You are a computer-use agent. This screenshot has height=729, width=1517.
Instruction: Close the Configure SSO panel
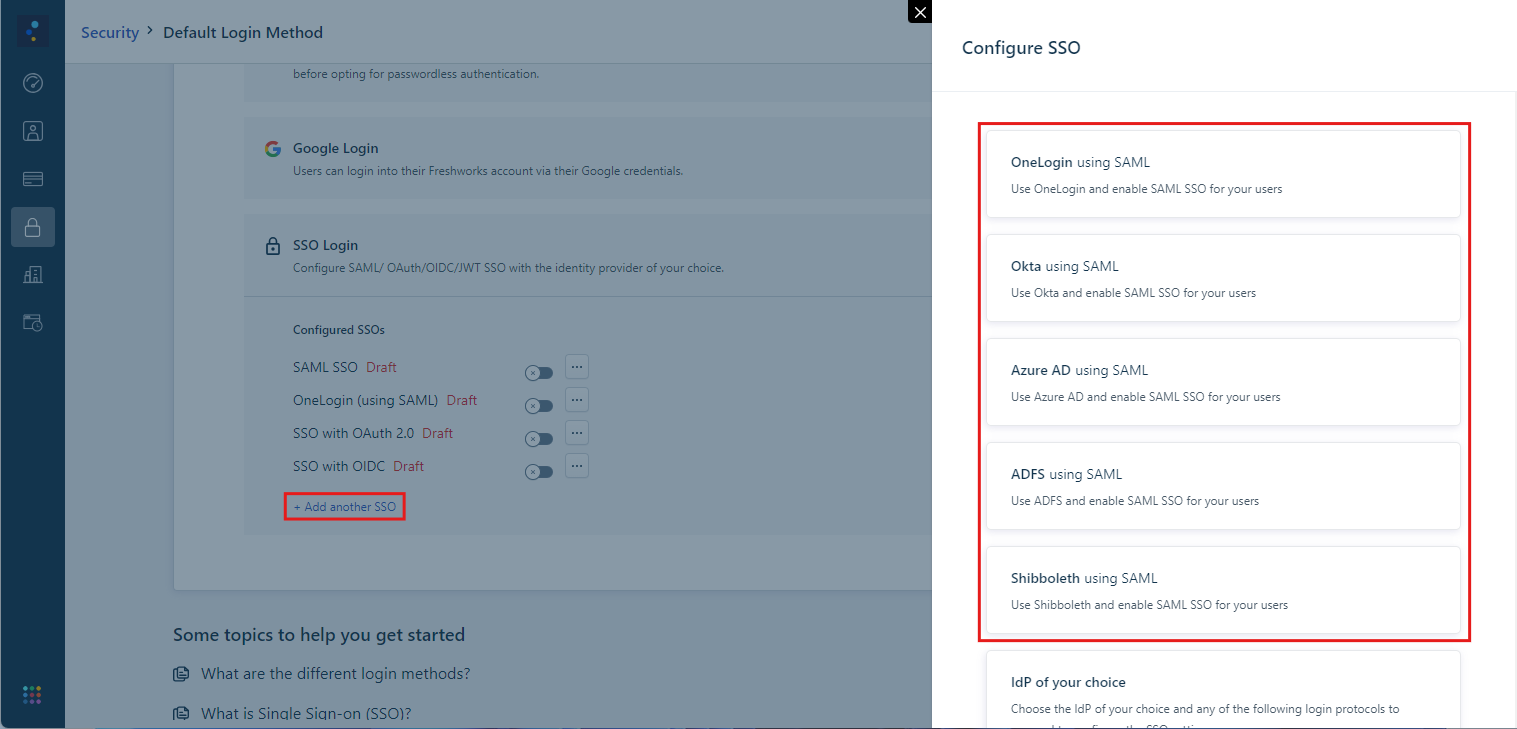[920, 12]
